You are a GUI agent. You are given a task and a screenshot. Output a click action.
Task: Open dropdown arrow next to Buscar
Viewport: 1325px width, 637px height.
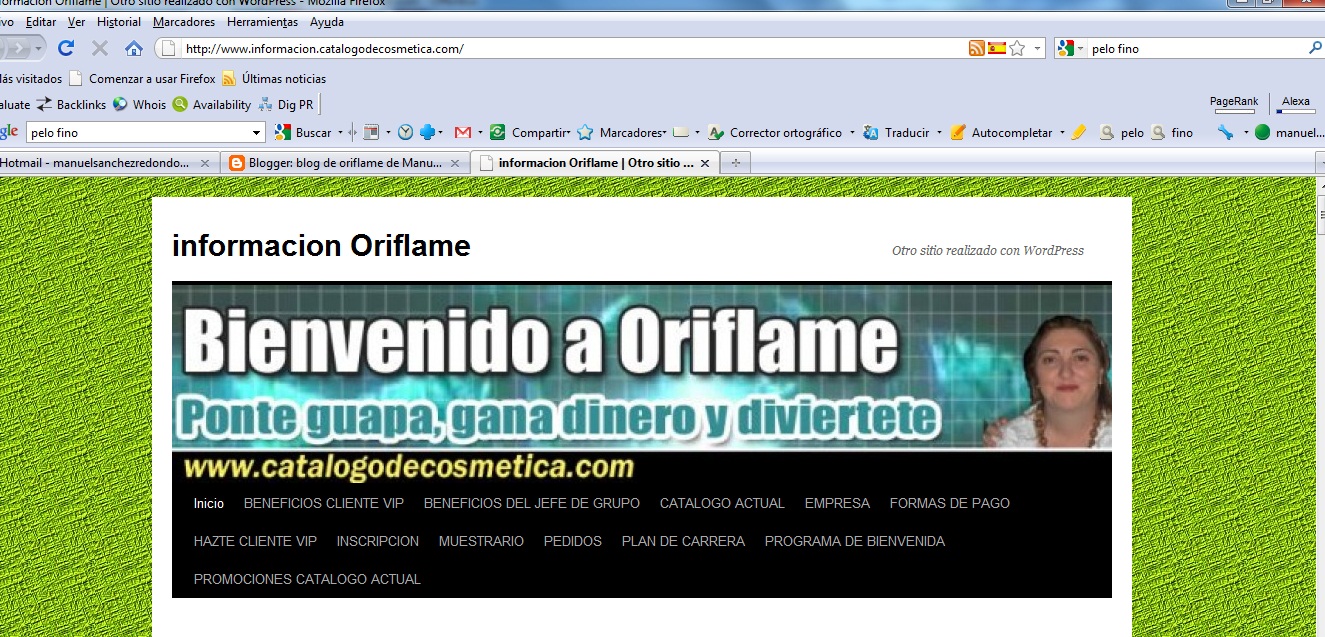(x=340, y=132)
